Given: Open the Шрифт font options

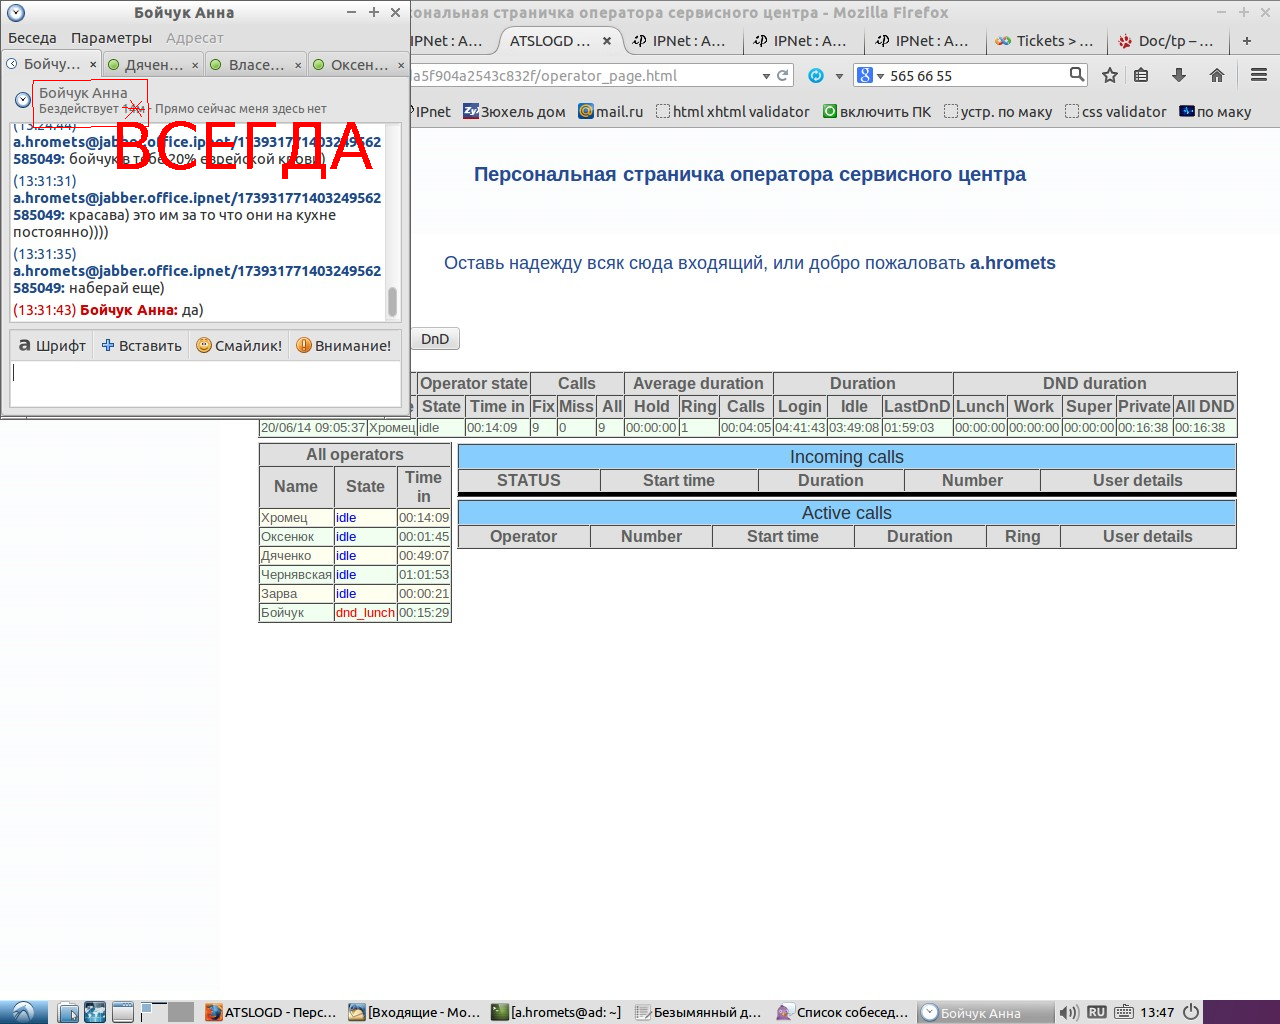Looking at the screenshot, I should [53, 345].
